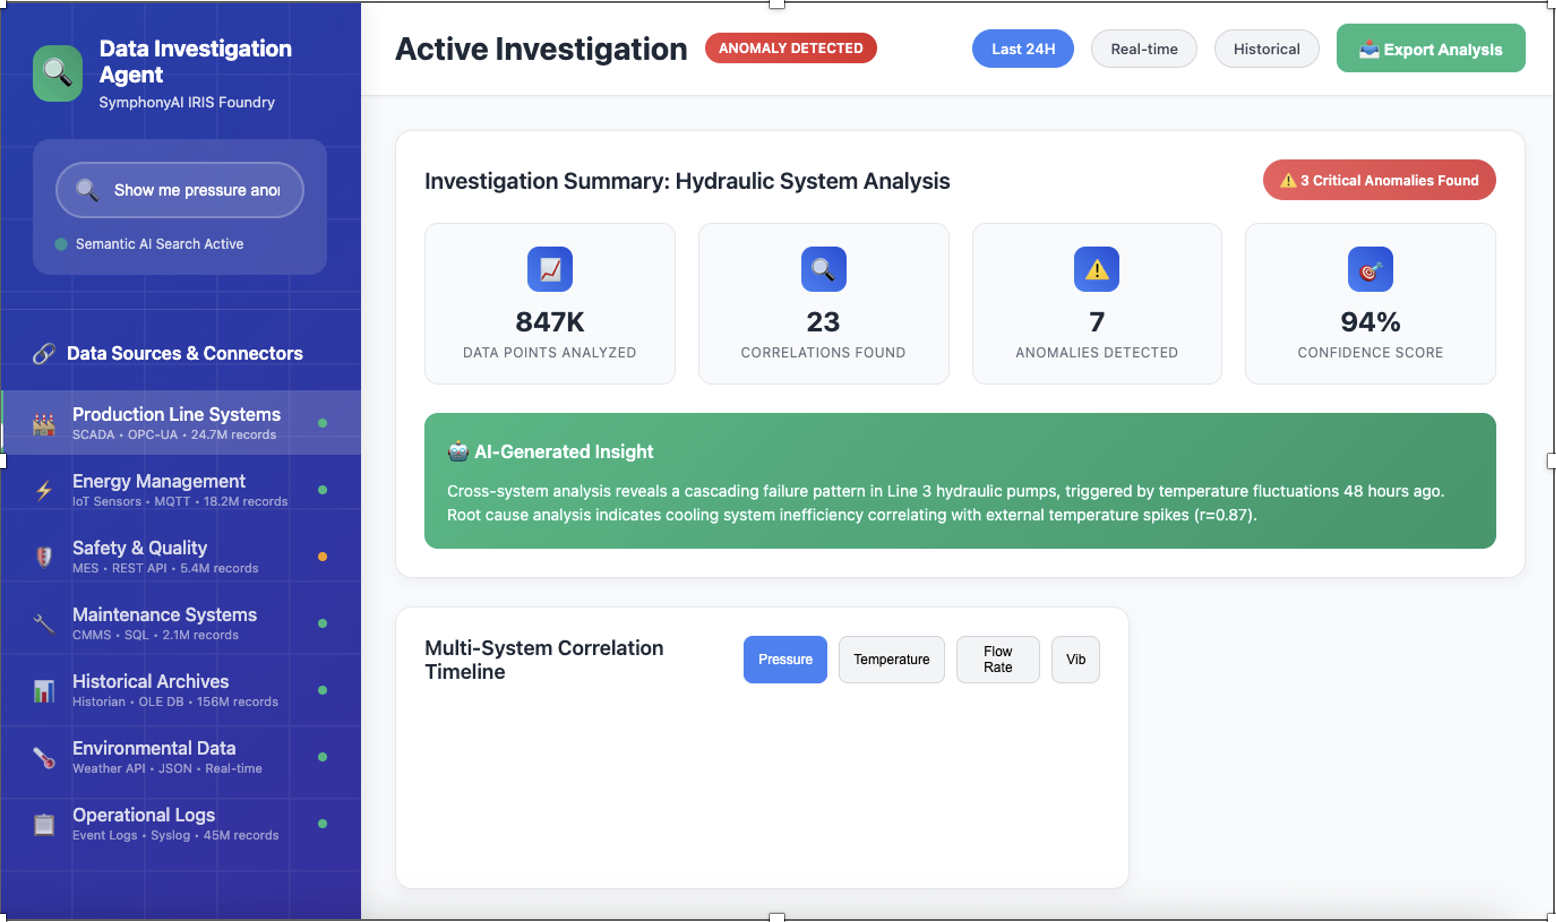Open Operational Logs using the clipboard icon

pyautogui.click(x=42, y=823)
